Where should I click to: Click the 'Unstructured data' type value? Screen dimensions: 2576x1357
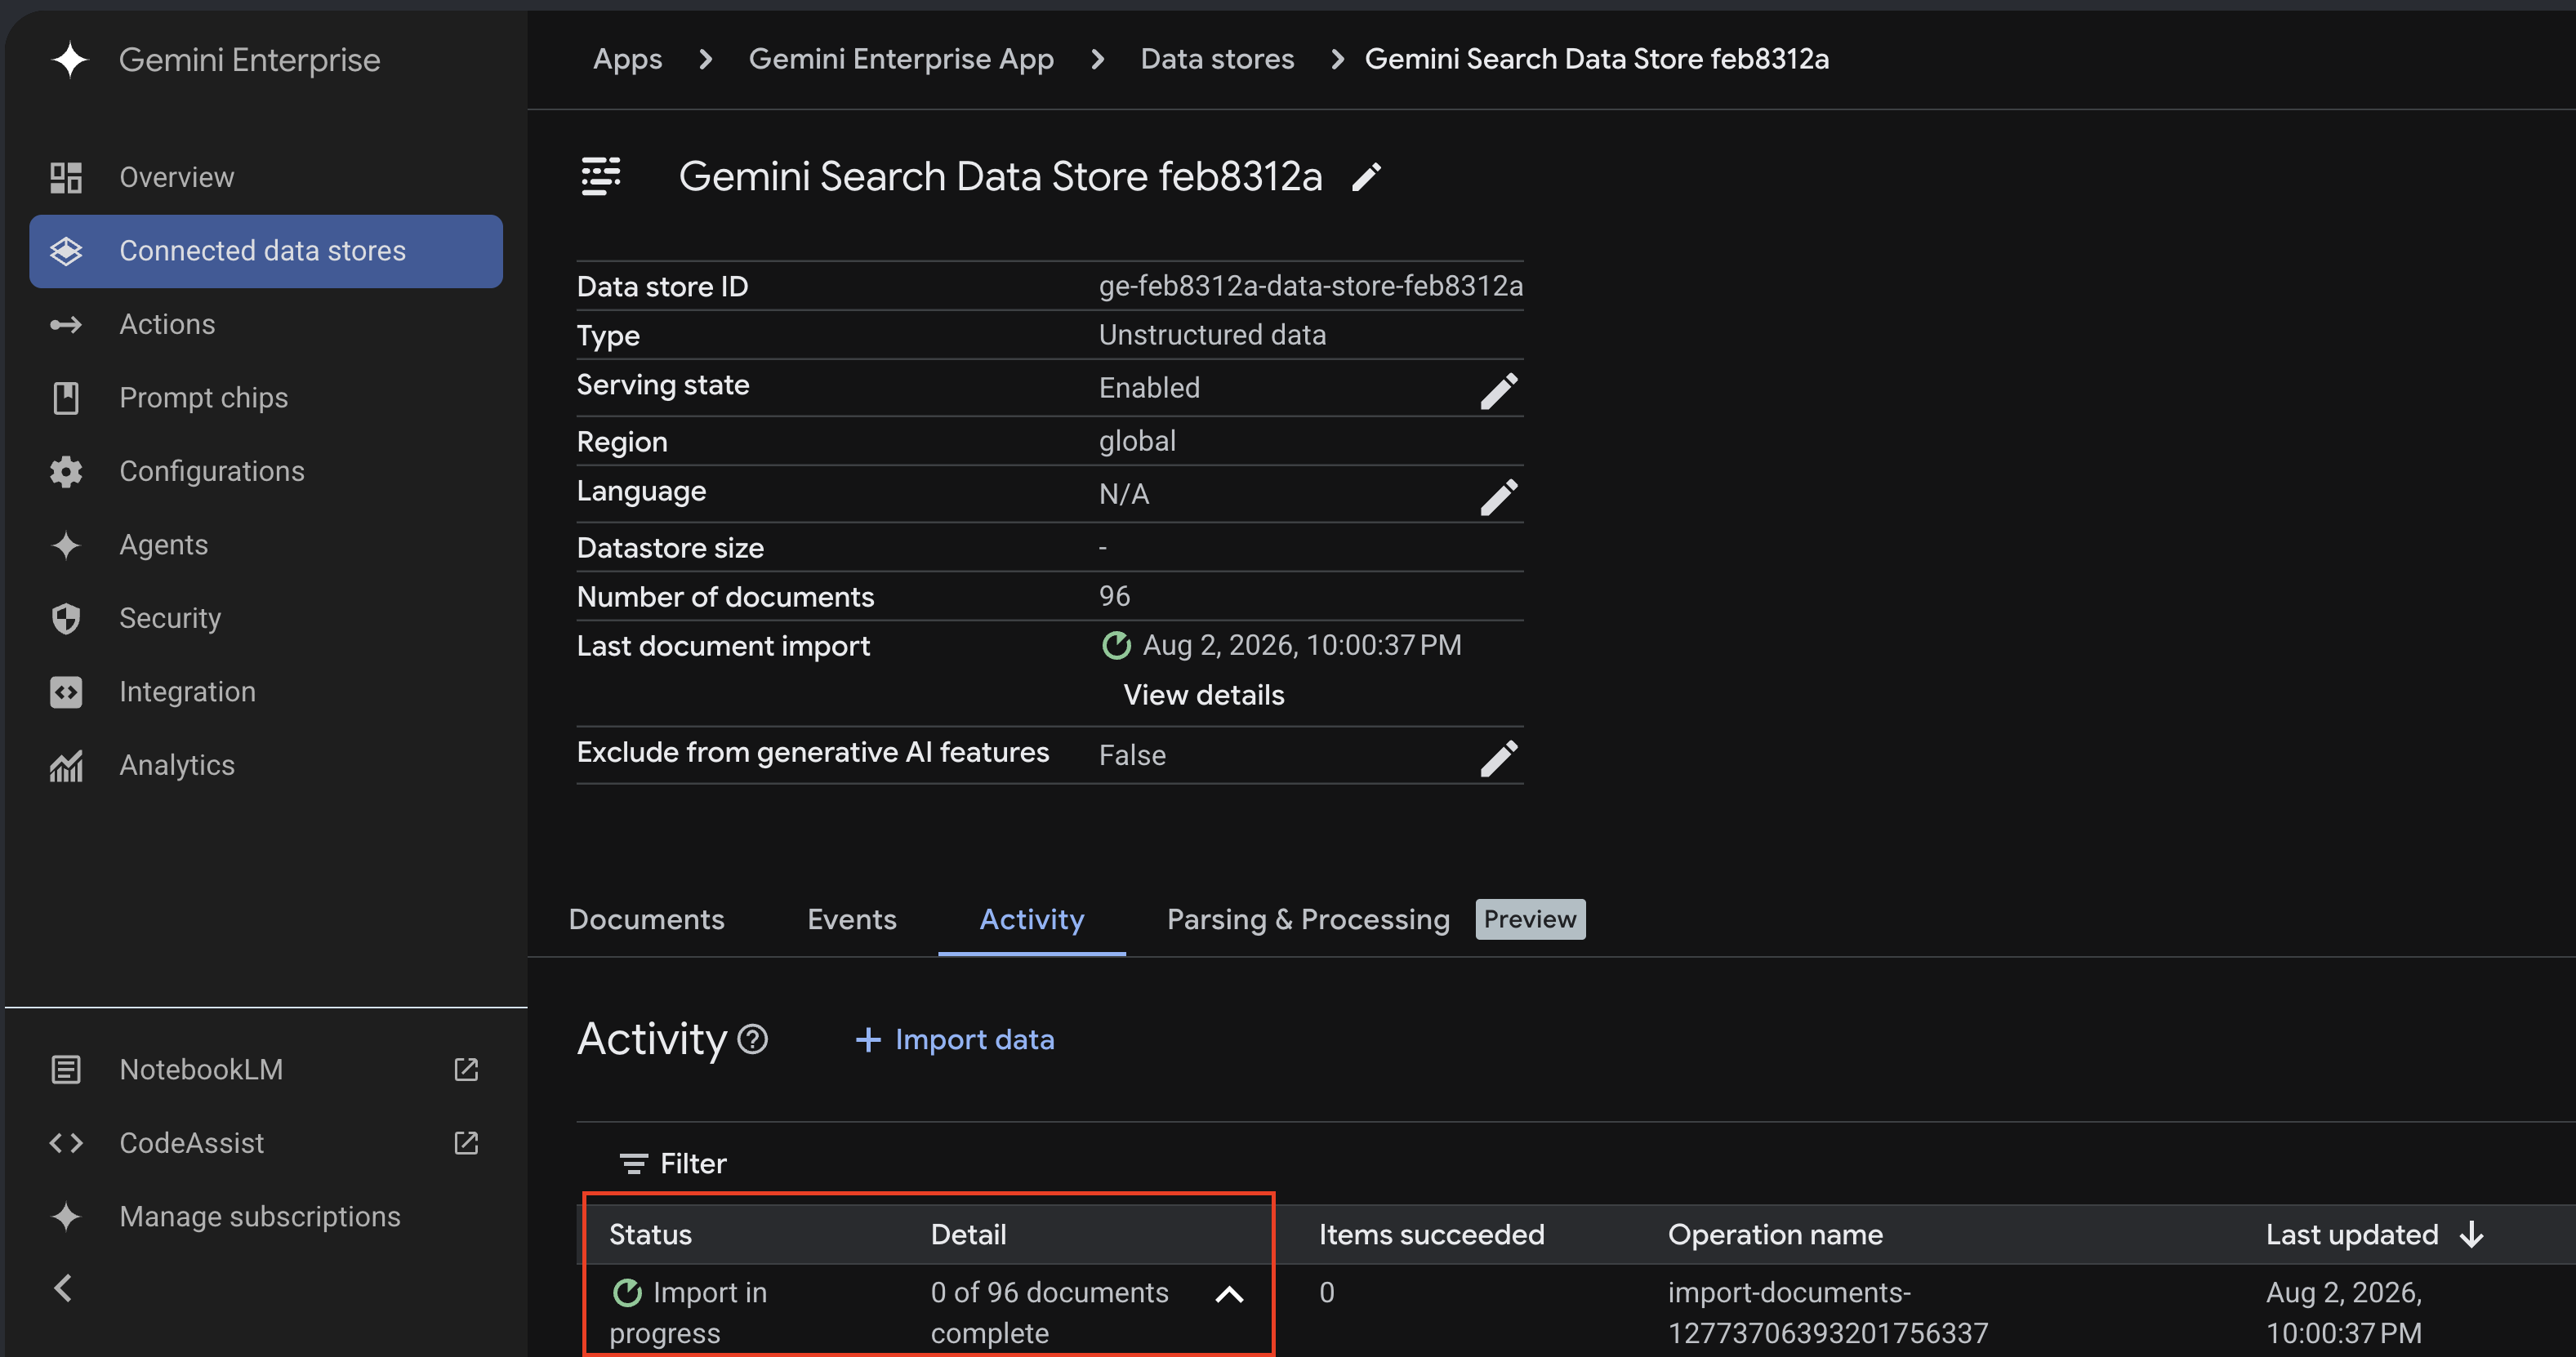coord(1212,335)
